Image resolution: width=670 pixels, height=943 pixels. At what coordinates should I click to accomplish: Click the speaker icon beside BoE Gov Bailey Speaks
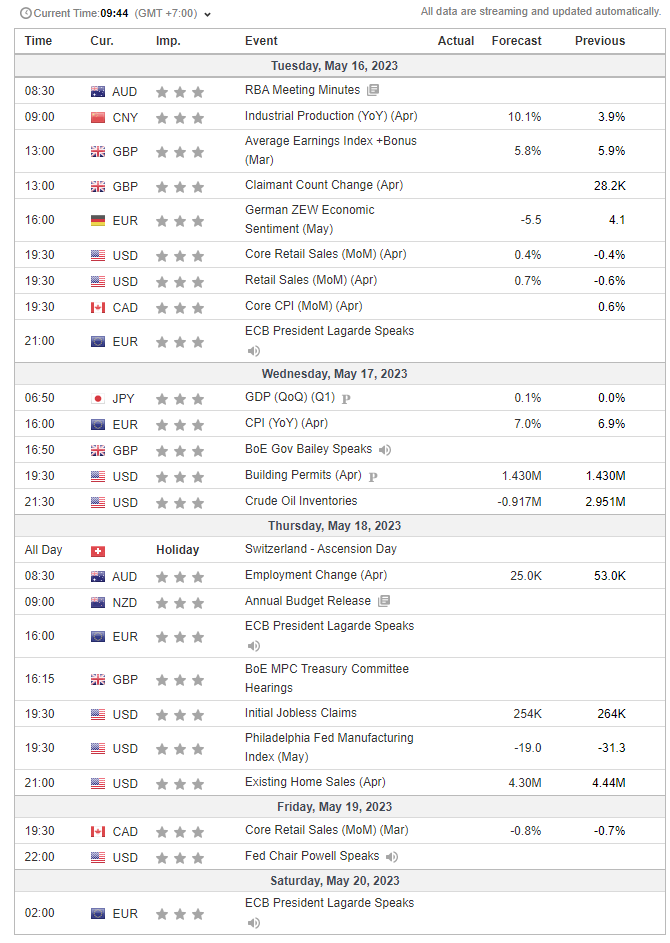coord(385,450)
